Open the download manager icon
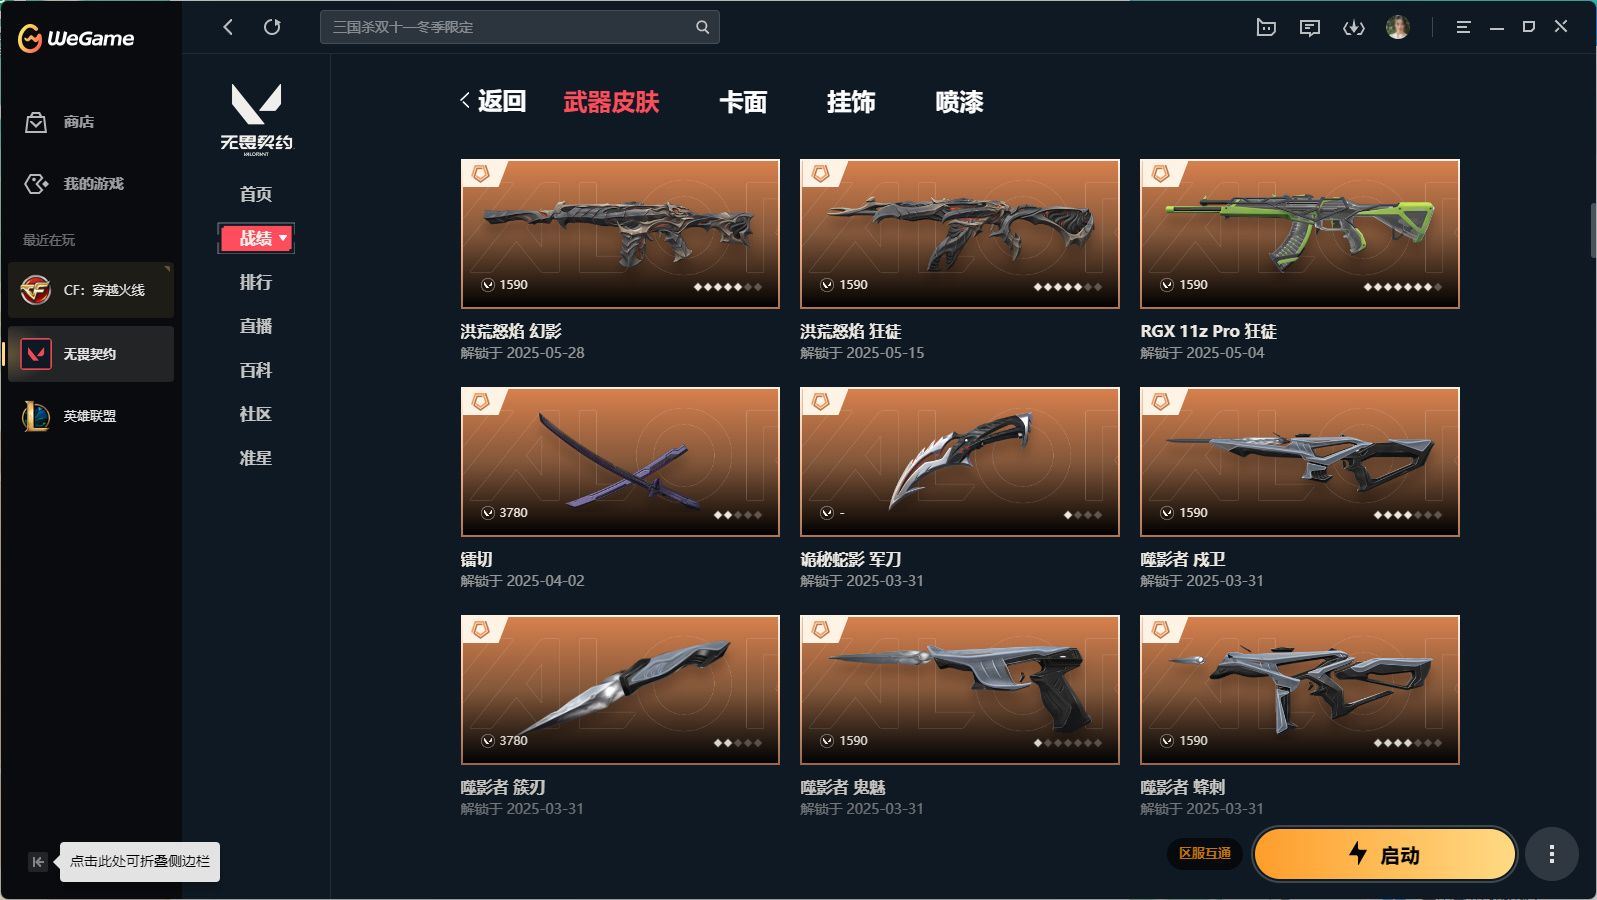This screenshot has width=1597, height=900. pyautogui.click(x=1353, y=27)
